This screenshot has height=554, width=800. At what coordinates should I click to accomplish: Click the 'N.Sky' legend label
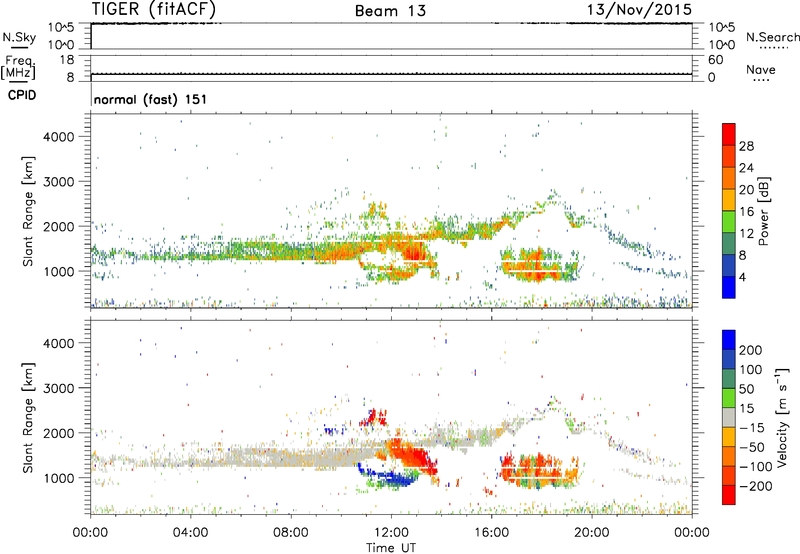[19, 37]
